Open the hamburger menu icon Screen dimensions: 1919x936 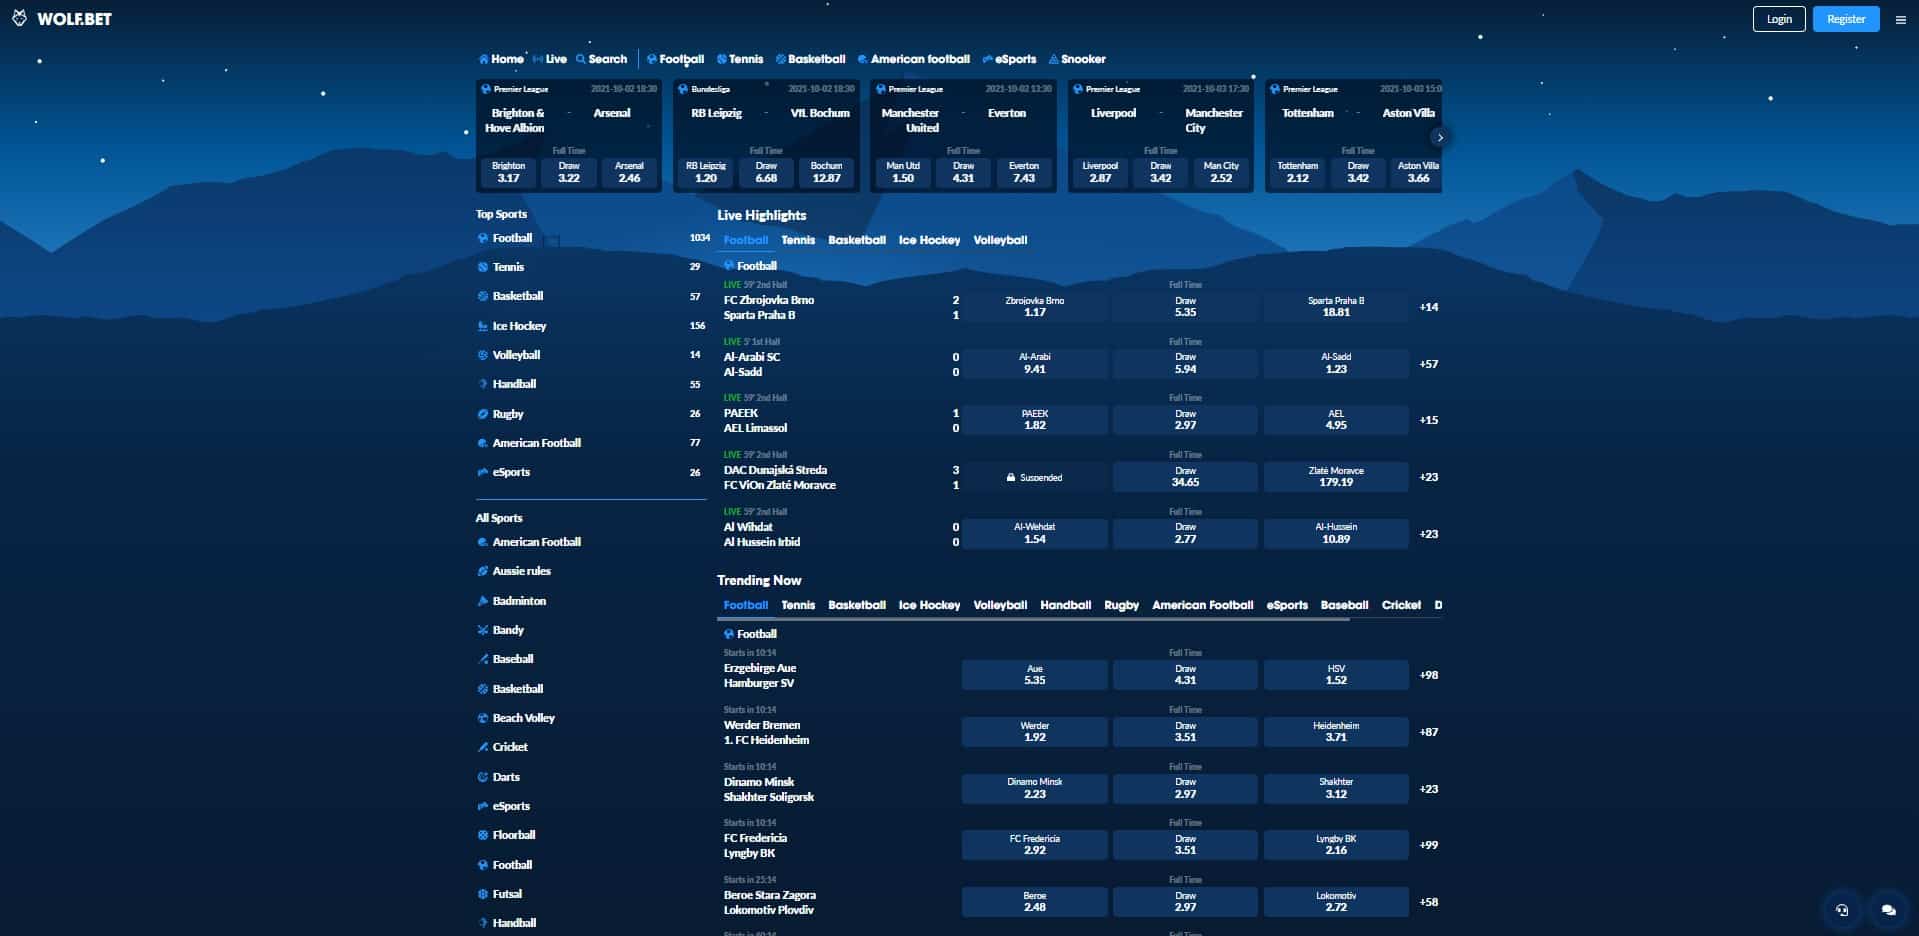pyautogui.click(x=1900, y=19)
